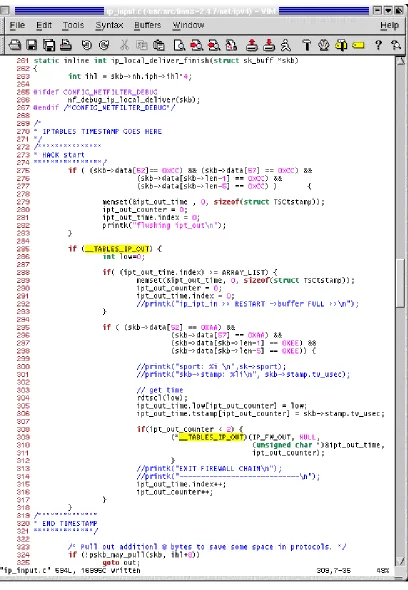Click the Load Session icon
The width and height of the screenshot is (408, 590).
252,45
